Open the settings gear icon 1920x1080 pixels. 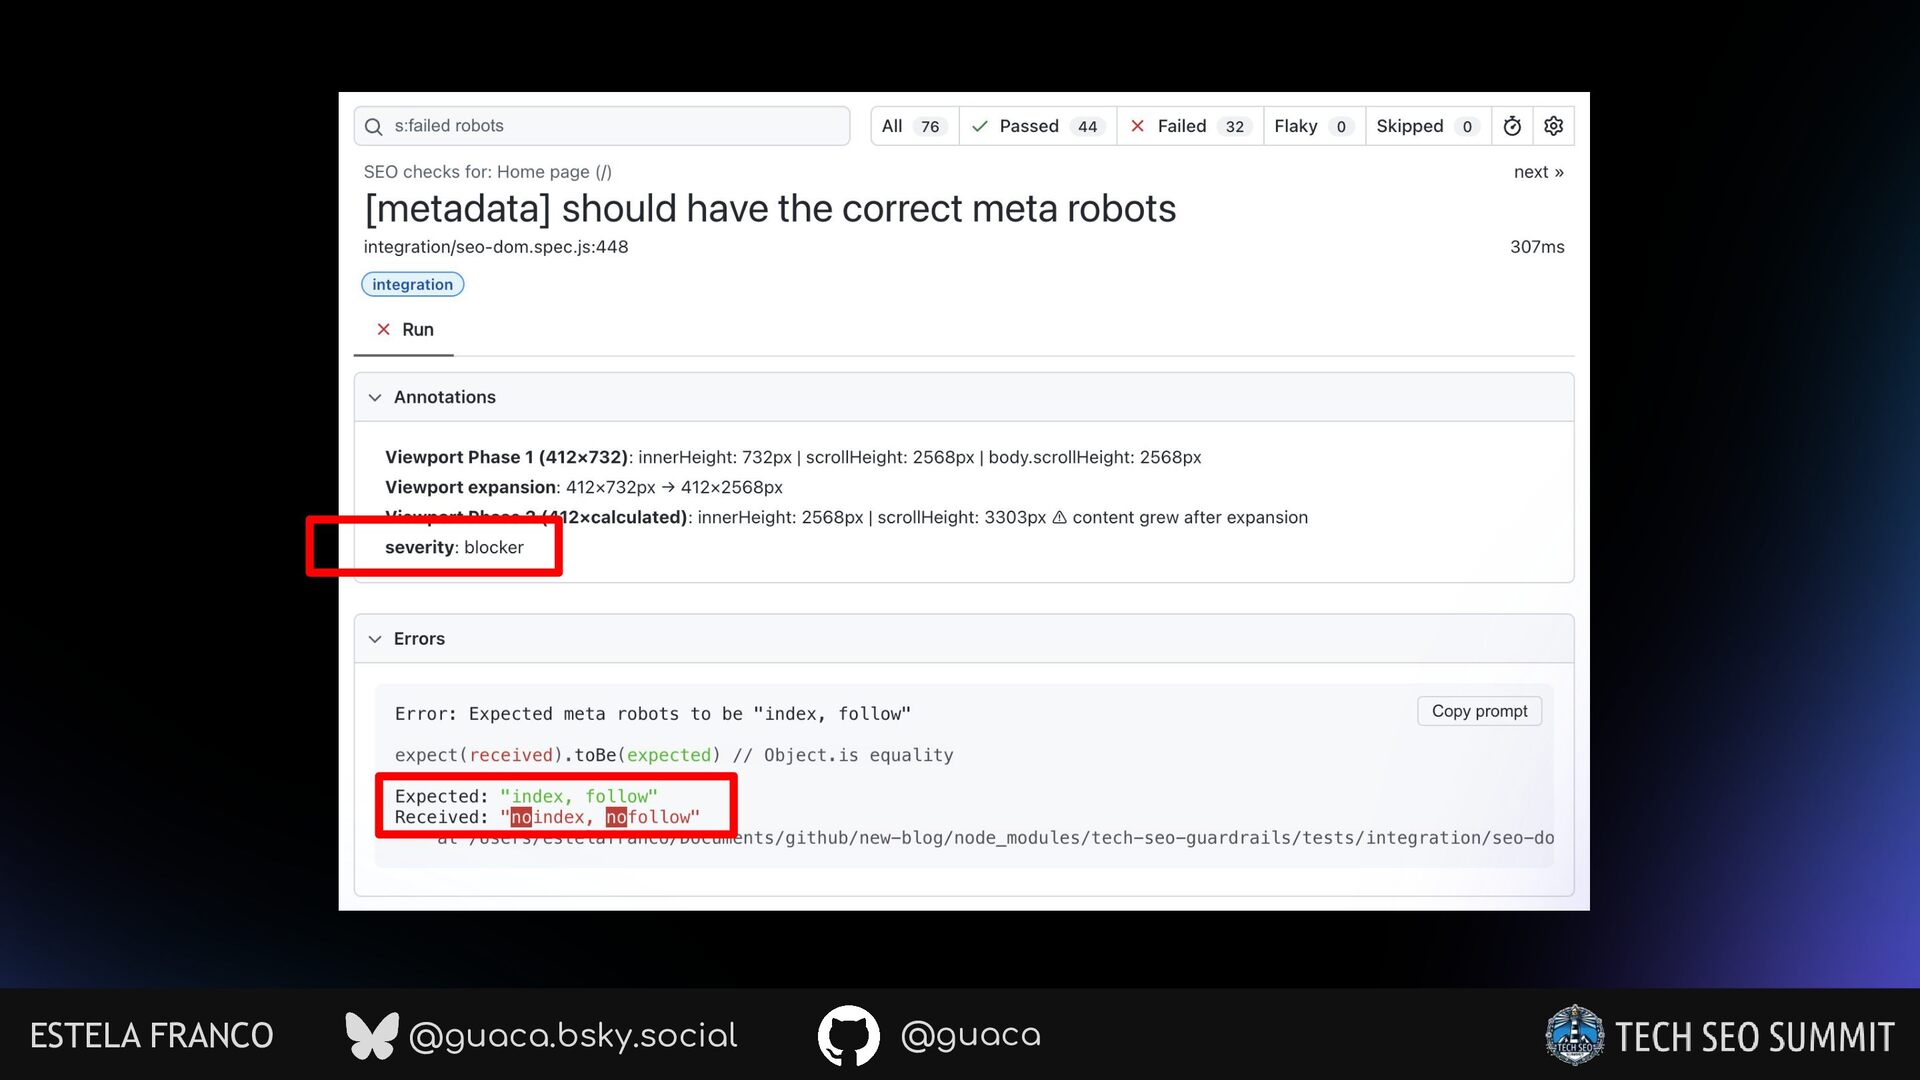(x=1553, y=126)
